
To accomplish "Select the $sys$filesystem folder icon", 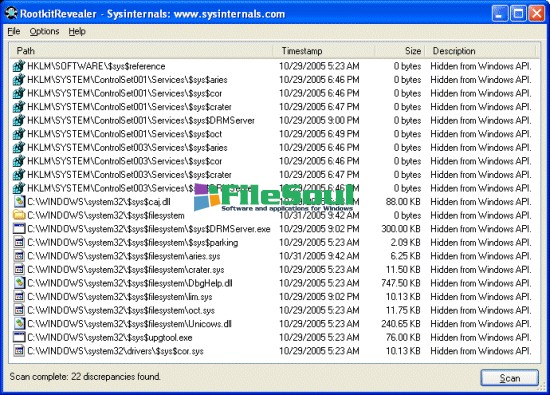I will [19, 215].
